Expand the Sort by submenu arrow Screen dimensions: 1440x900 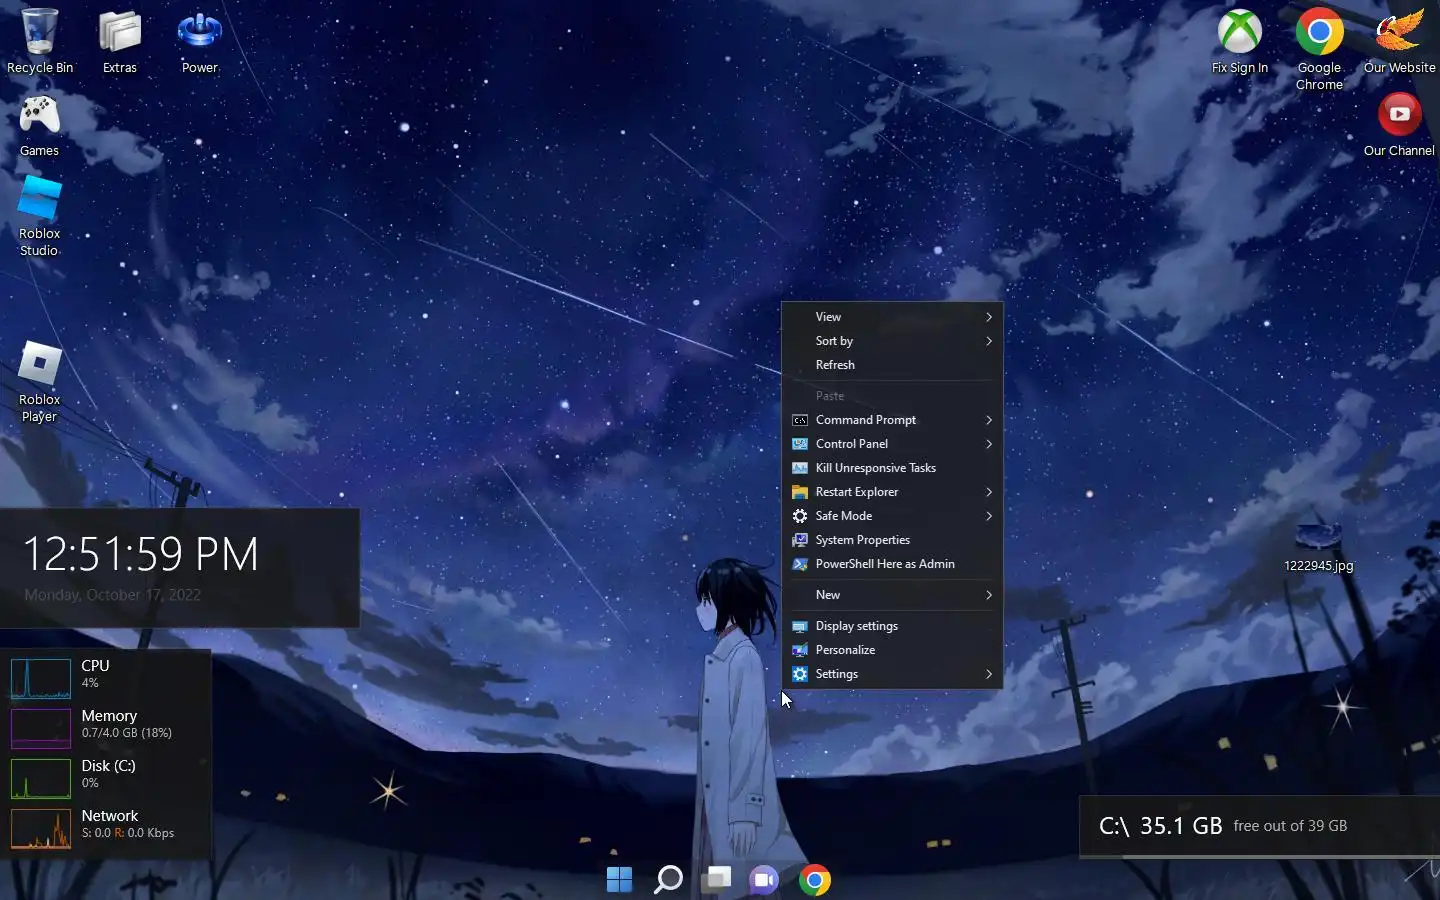[989, 341]
